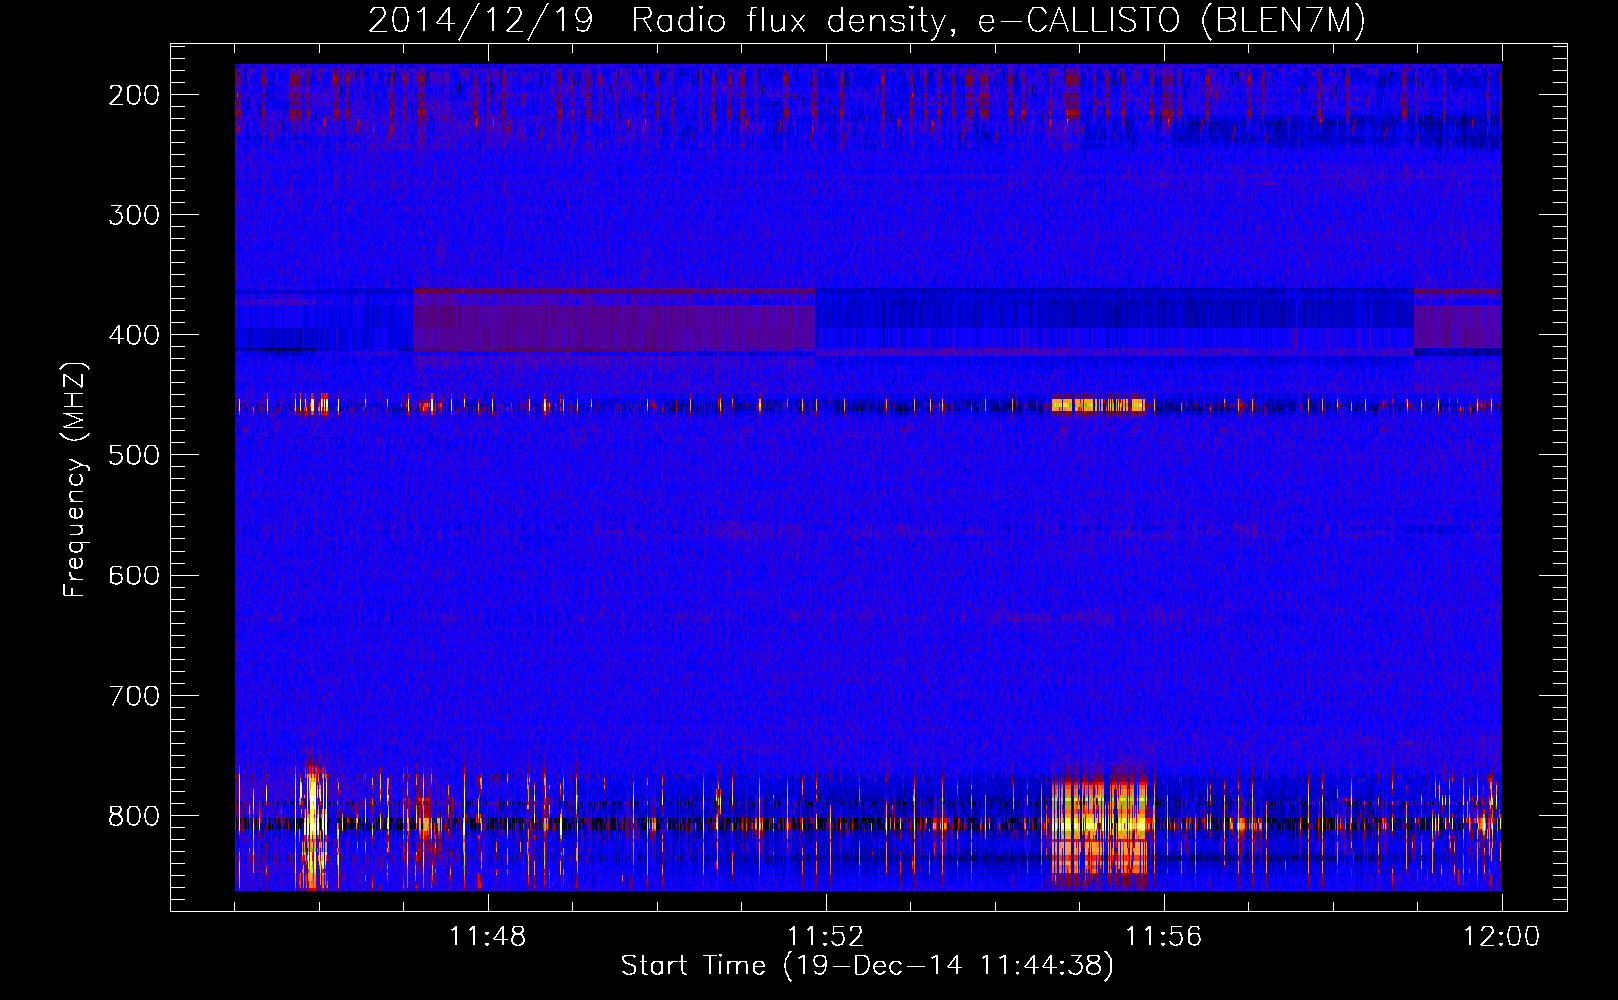The width and height of the screenshot is (1618, 1000).
Task: Click the bright burst near 460 MHz at 11:55
Action: 1098,405
